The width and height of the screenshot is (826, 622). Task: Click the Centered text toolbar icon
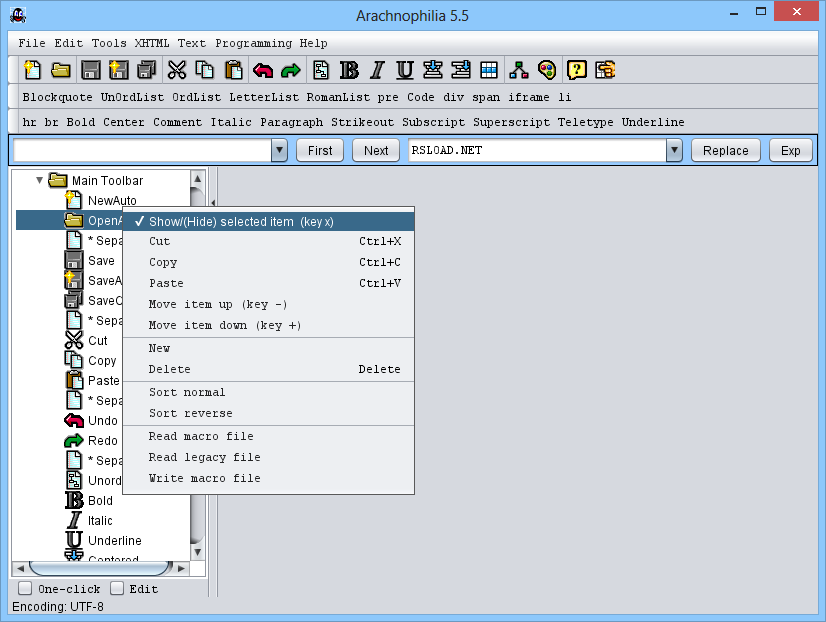click(x=432, y=70)
